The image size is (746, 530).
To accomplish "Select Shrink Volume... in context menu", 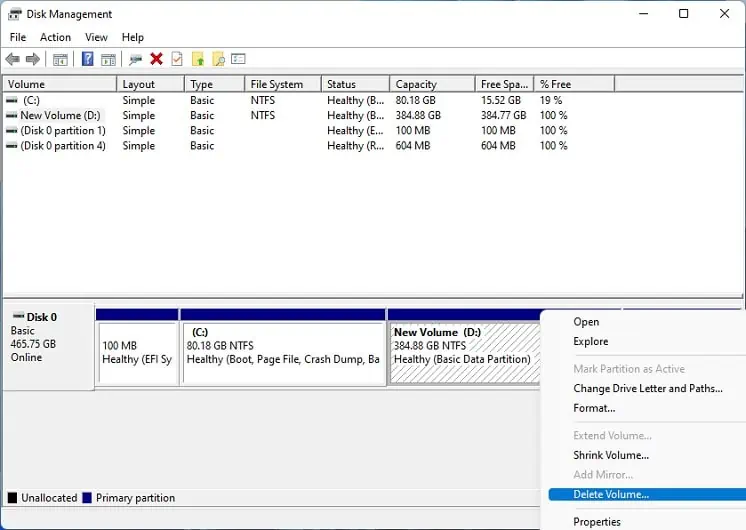I will (611, 455).
